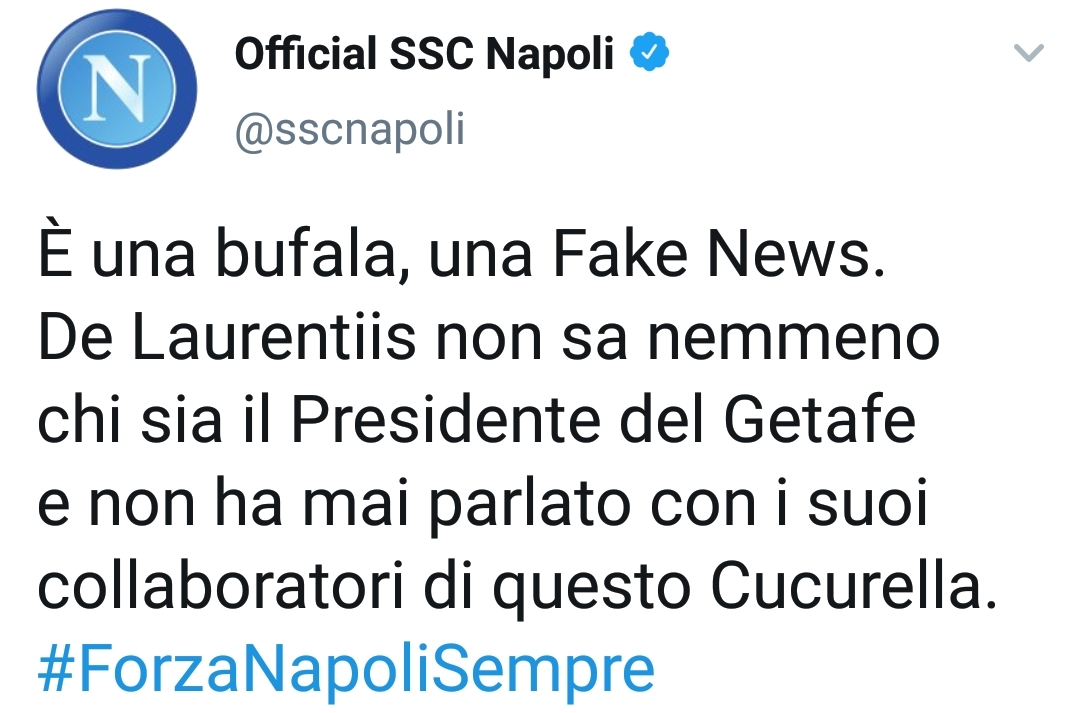Image resolution: width=1080 pixels, height=713 pixels.
Task: Open the SSC Napoli profile avatar
Action: pyautogui.click(x=118, y=89)
